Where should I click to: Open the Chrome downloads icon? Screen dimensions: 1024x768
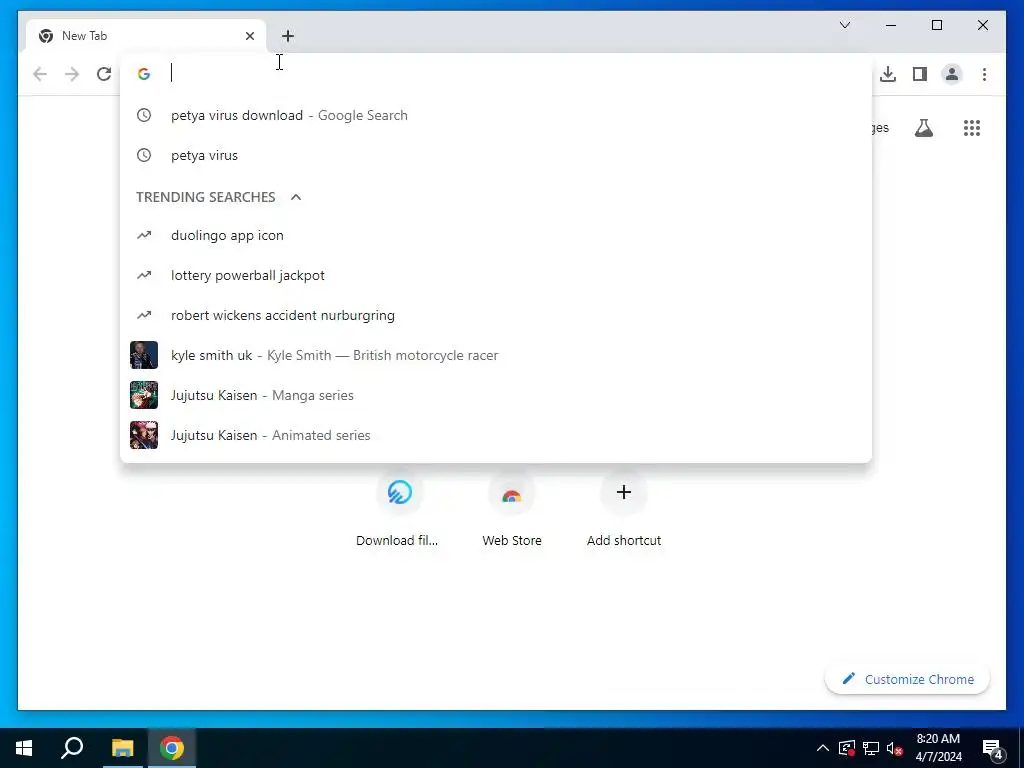tap(888, 74)
